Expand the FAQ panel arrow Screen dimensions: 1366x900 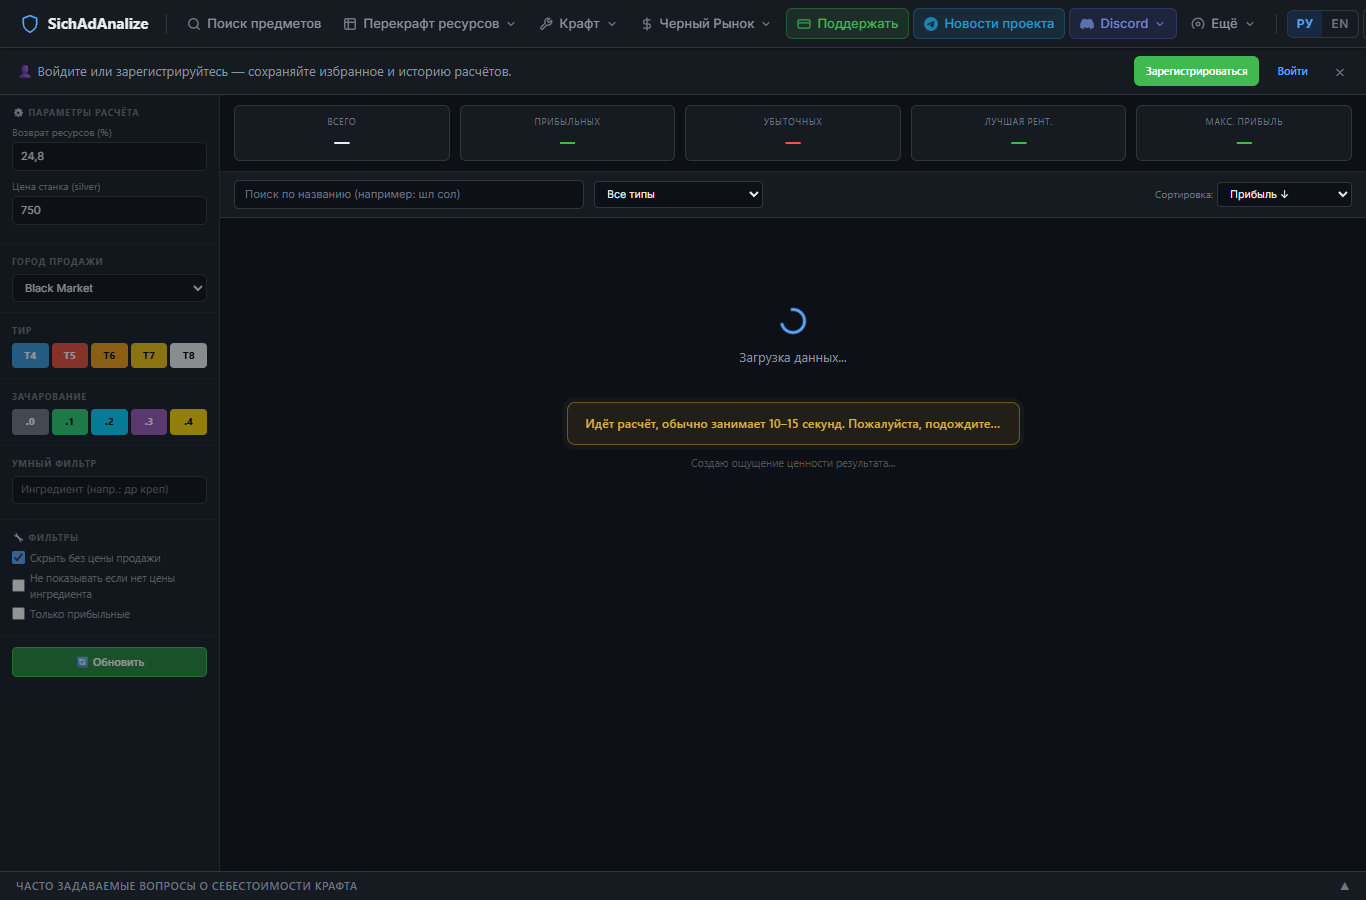click(1345, 886)
